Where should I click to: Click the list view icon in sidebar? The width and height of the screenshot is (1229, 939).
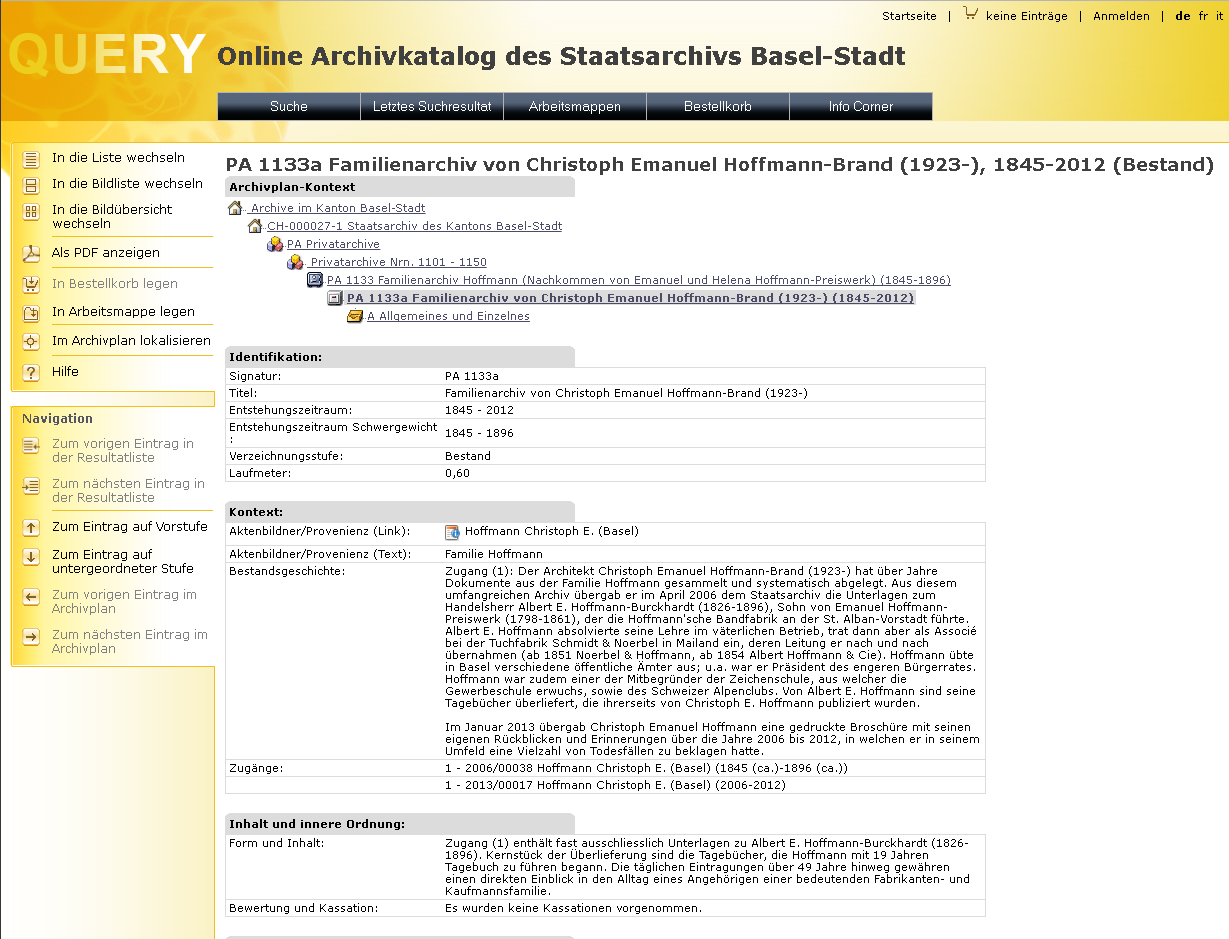tap(31, 158)
